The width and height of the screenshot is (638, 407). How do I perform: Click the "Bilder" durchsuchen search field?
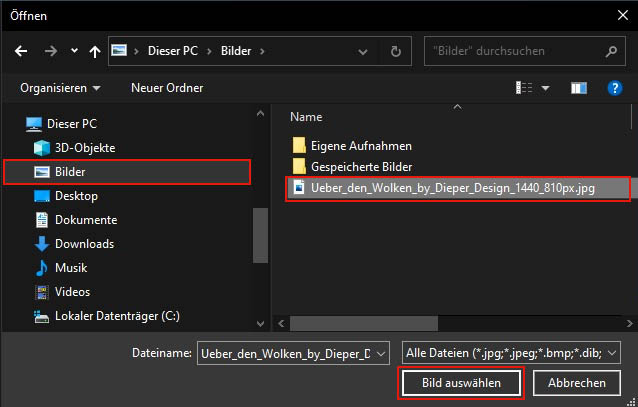tap(510, 50)
